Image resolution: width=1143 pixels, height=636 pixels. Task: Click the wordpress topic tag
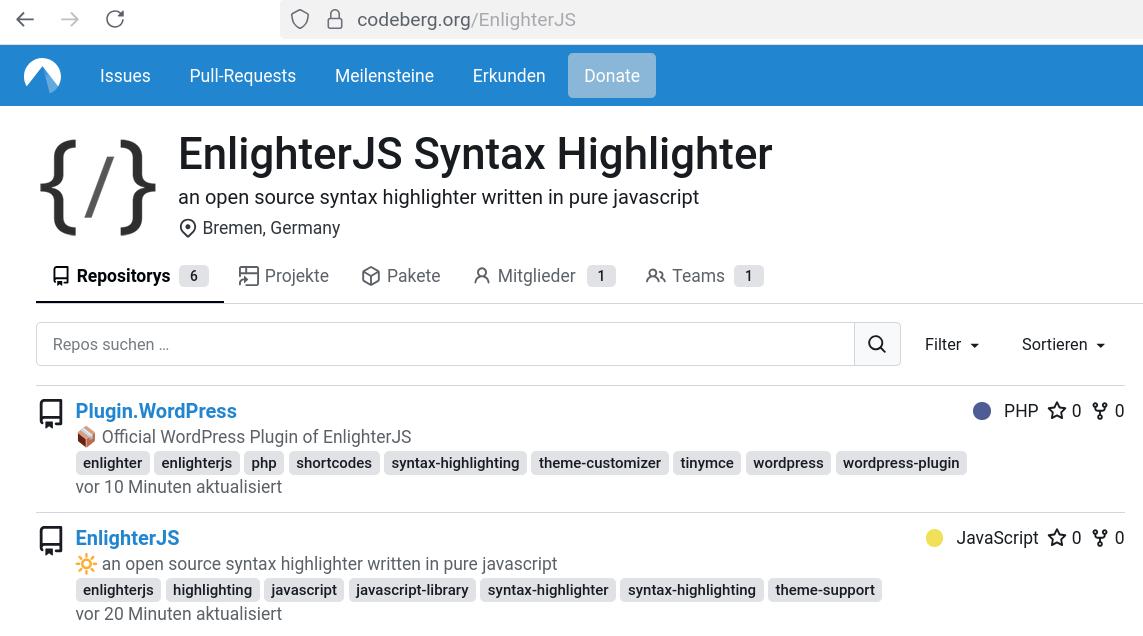(x=788, y=463)
